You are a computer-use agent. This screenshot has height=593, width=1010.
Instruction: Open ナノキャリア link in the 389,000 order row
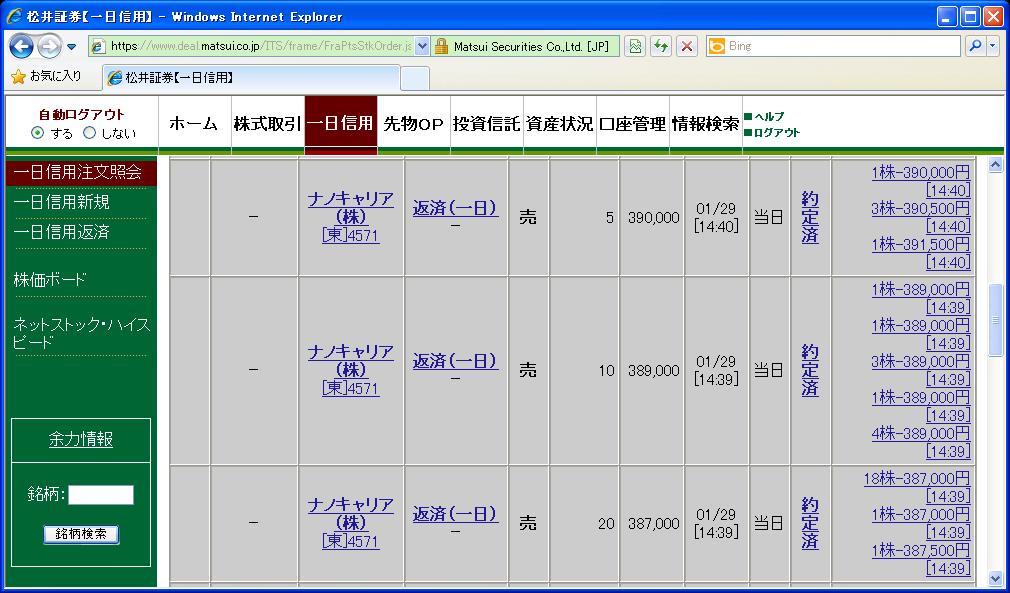click(350, 361)
